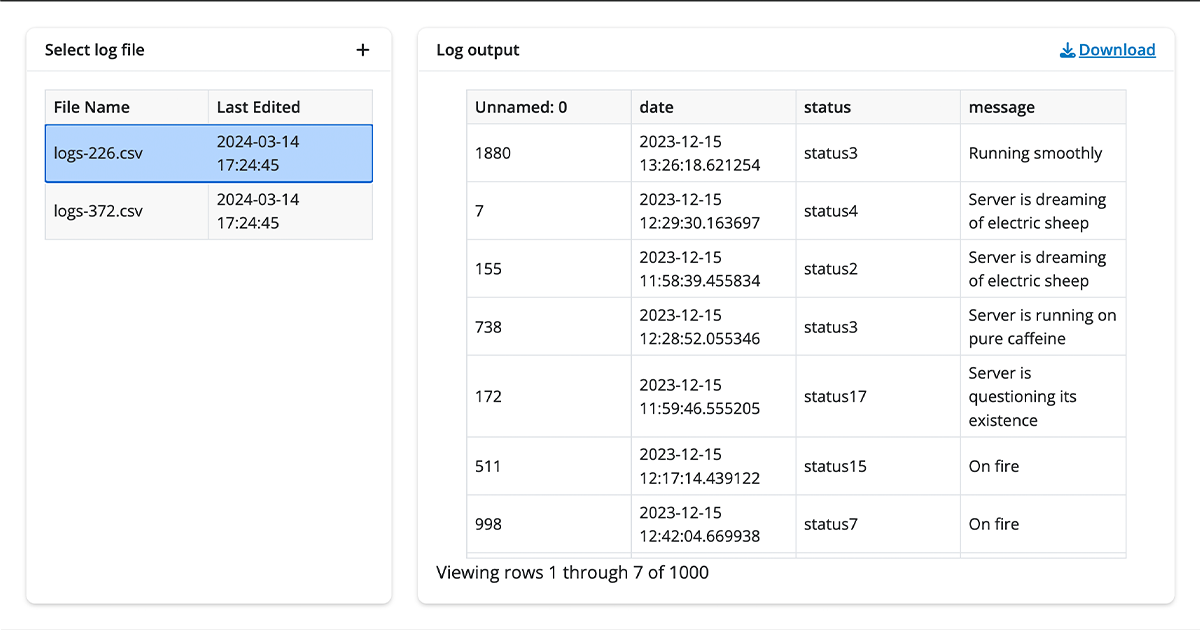The width and height of the screenshot is (1200, 630).
Task: Select the logs-226.csv file row
Action: [x=208, y=154]
